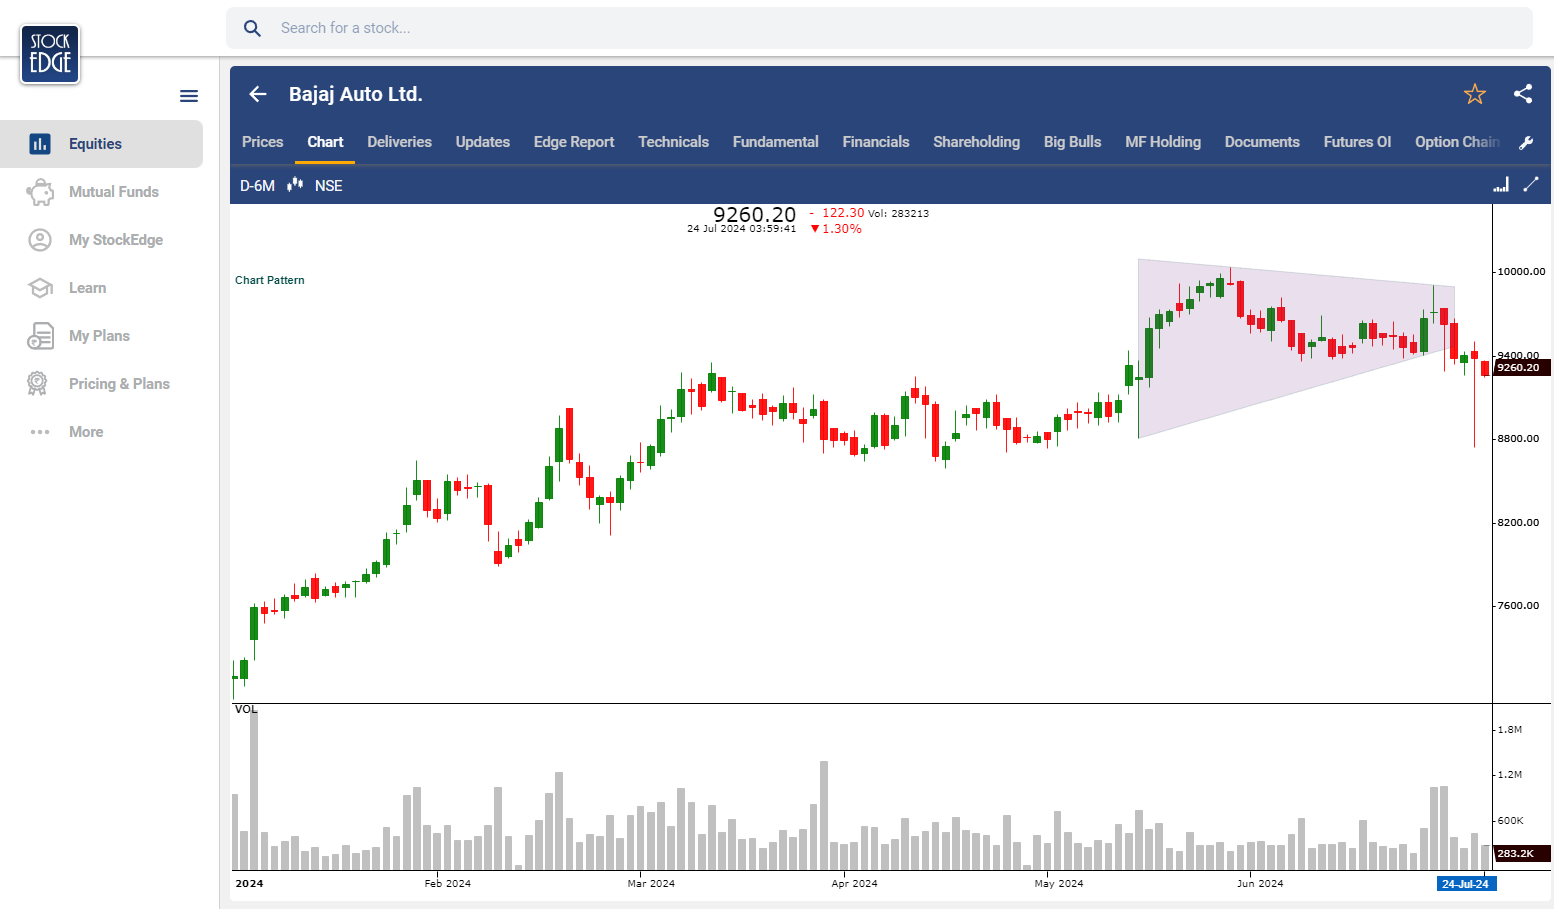Open the Fundamental tab
The height and width of the screenshot is (909, 1554).
[x=775, y=142]
